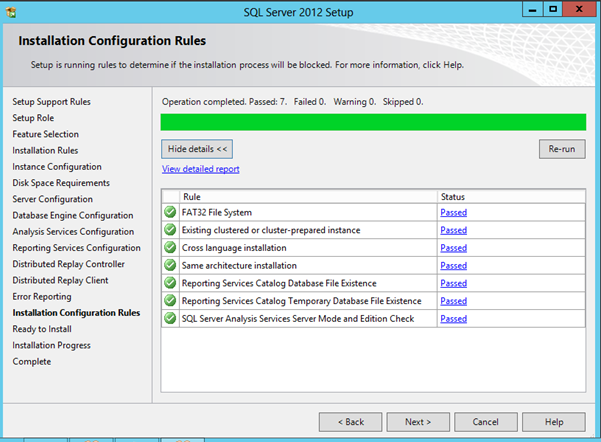The height and width of the screenshot is (442, 601).
Task: Click check icon for Reporting Services Catalog Database File Existence
Action: [170, 283]
